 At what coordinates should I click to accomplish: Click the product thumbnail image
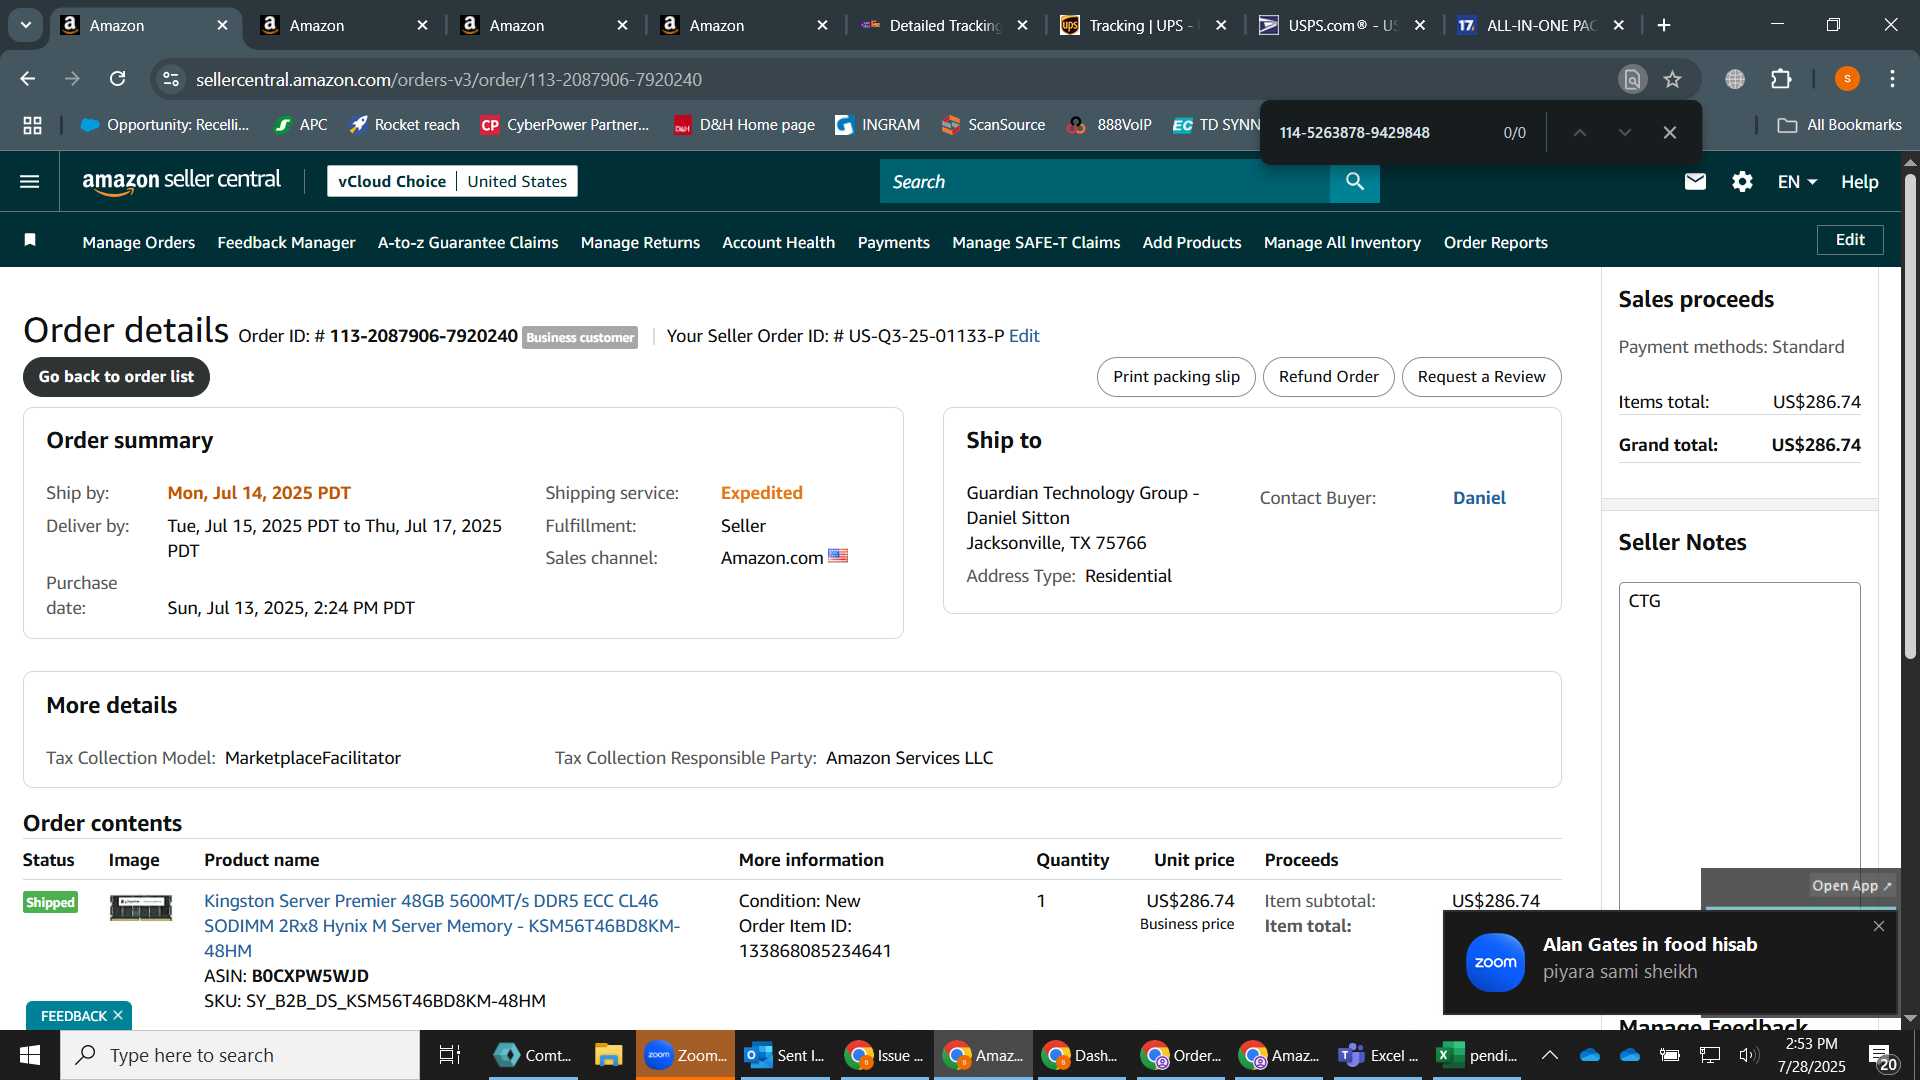pyautogui.click(x=140, y=907)
